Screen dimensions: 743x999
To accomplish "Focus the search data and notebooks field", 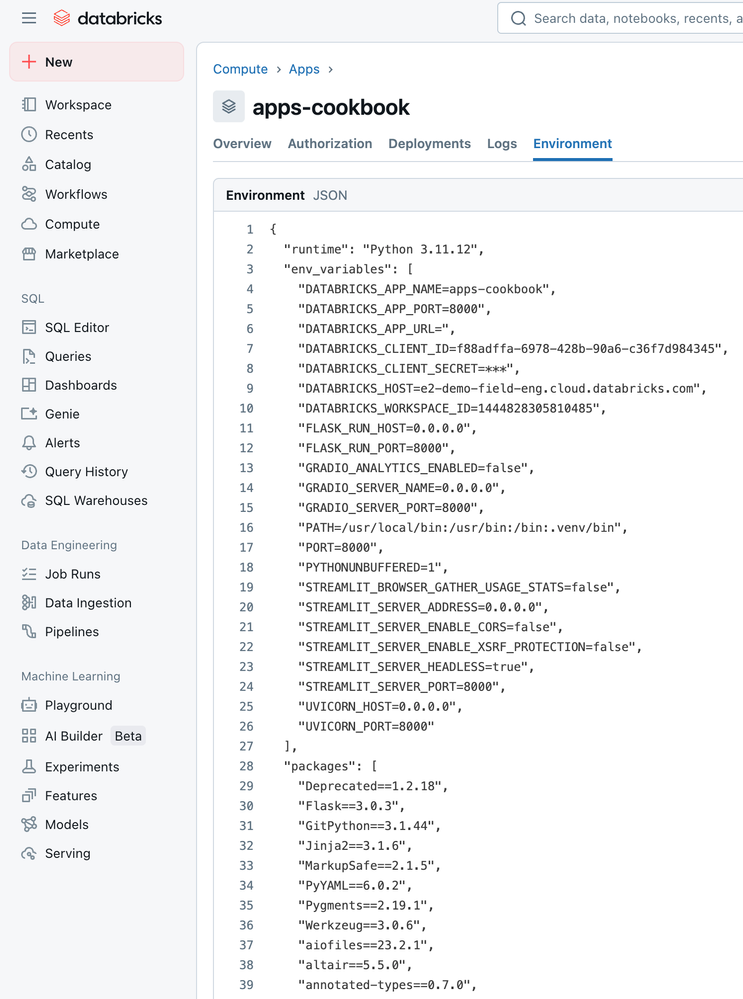I will tap(620, 18).
